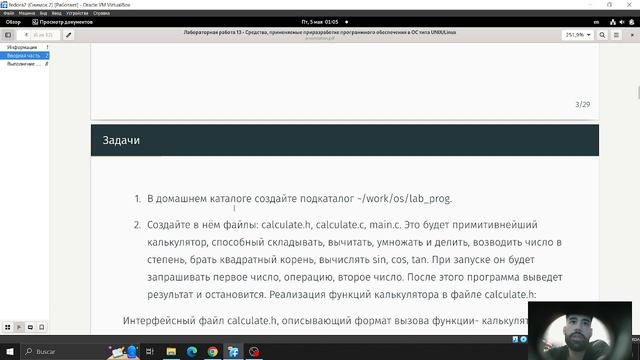Open VirtualBox 'Справка' menu
640x360 pixels.
(101, 13)
